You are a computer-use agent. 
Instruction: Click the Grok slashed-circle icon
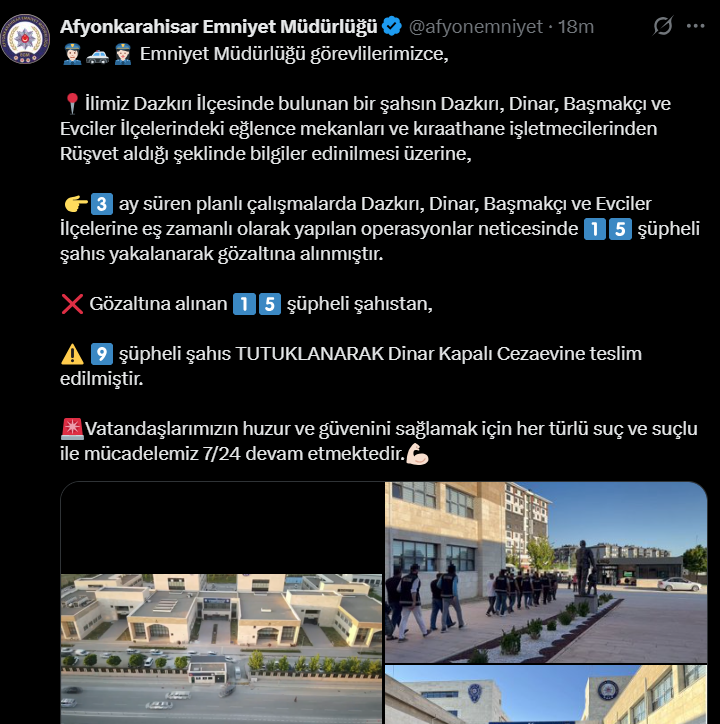(x=662, y=26)
